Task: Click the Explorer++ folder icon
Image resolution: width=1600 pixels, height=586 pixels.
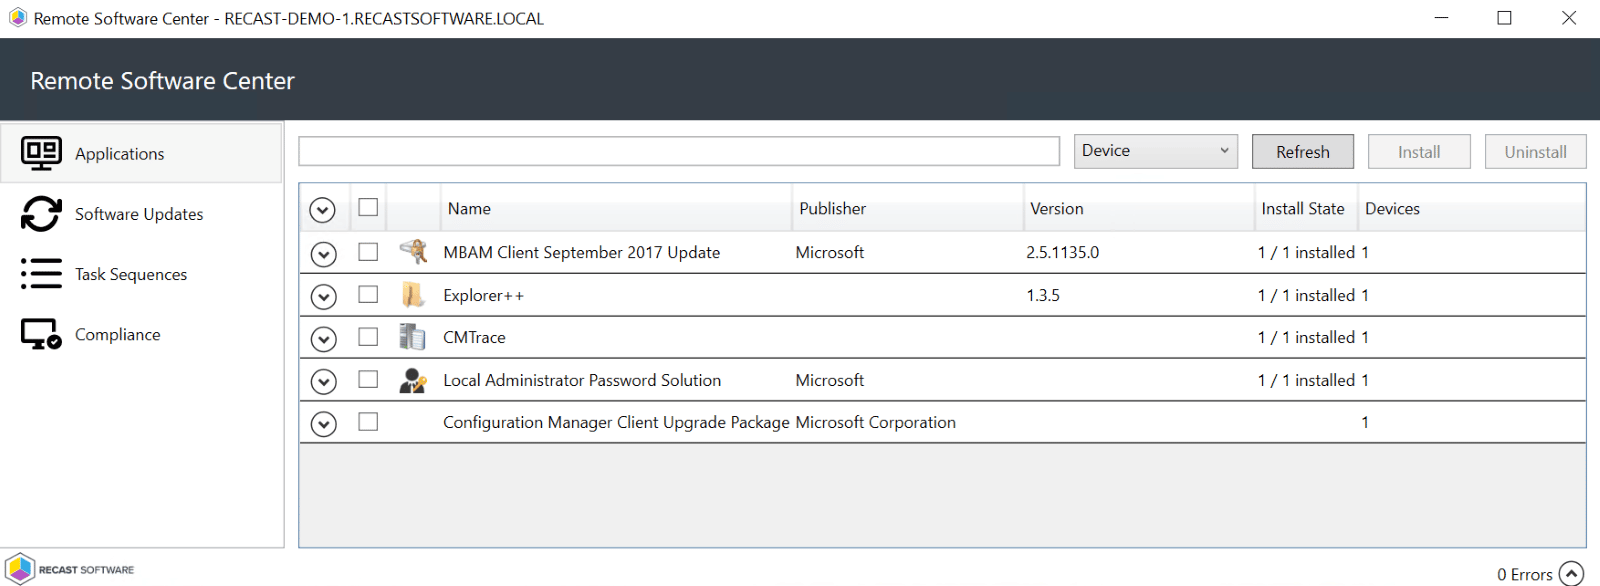Action: click(x=413, y=295)
